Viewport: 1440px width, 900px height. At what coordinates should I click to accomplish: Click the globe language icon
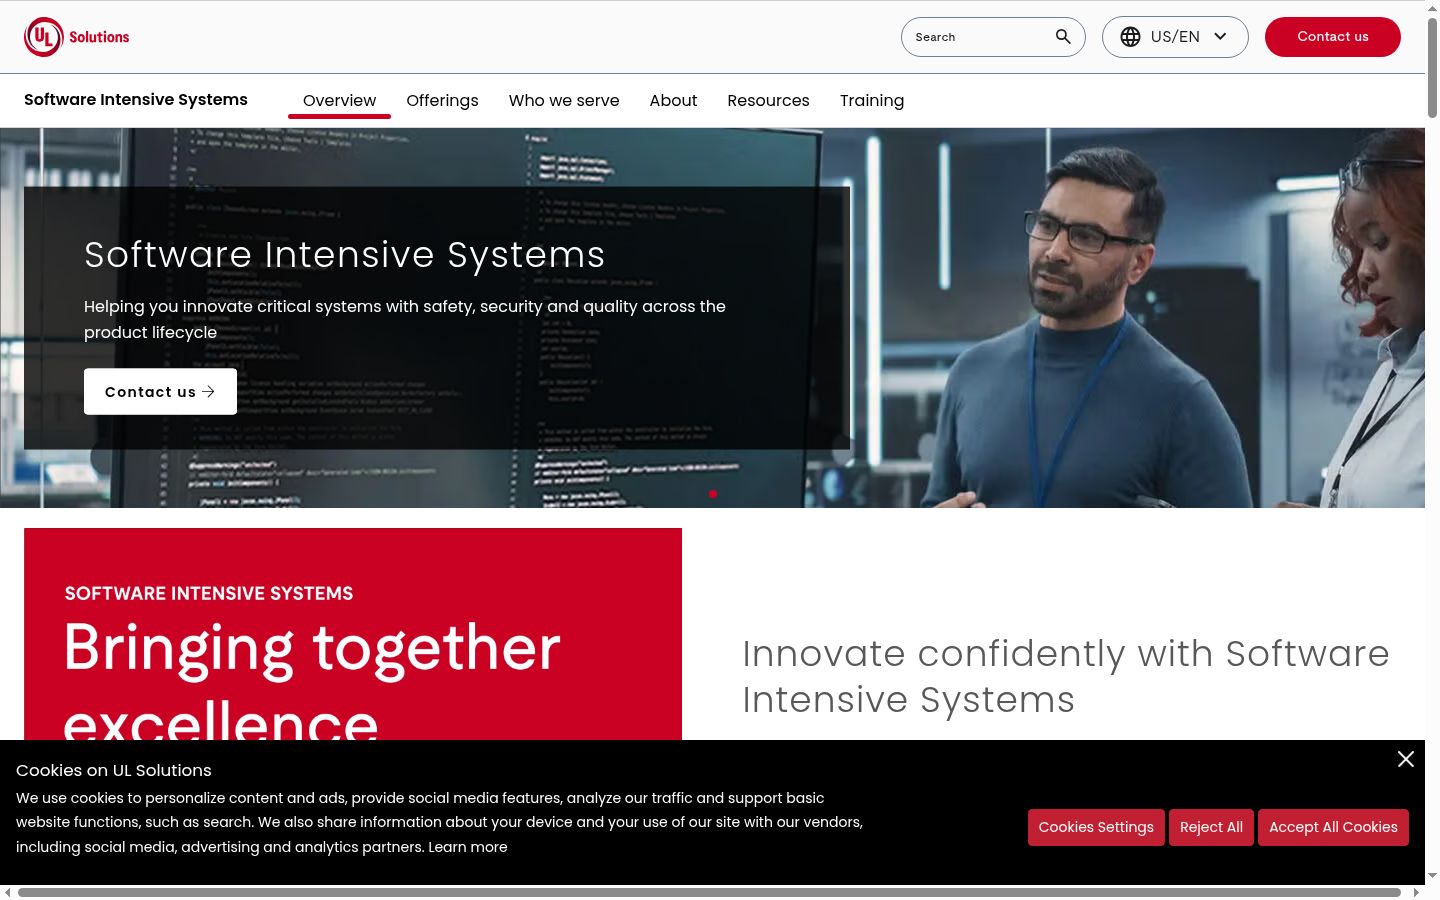click(1130, 37)
